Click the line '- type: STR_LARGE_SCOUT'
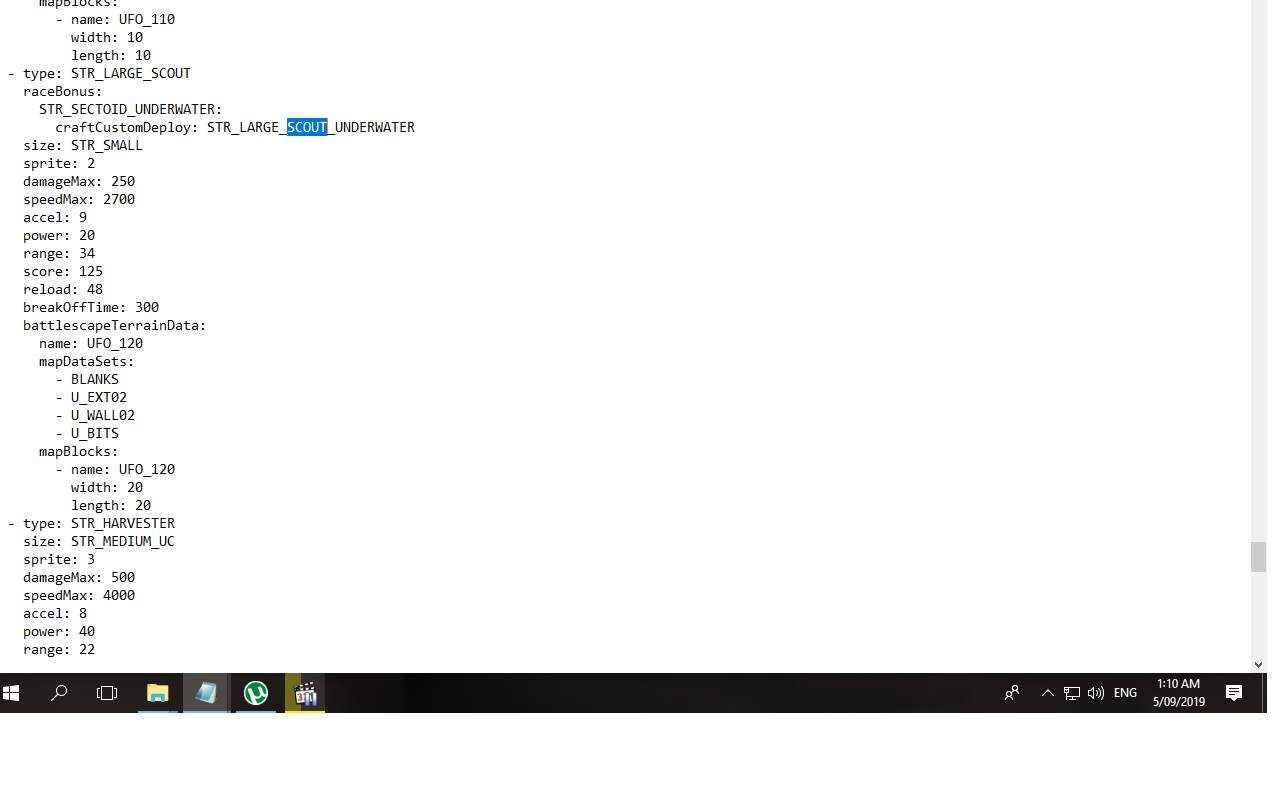The height and width of the screenshot is (800, 1280). (x=99, y=73)
